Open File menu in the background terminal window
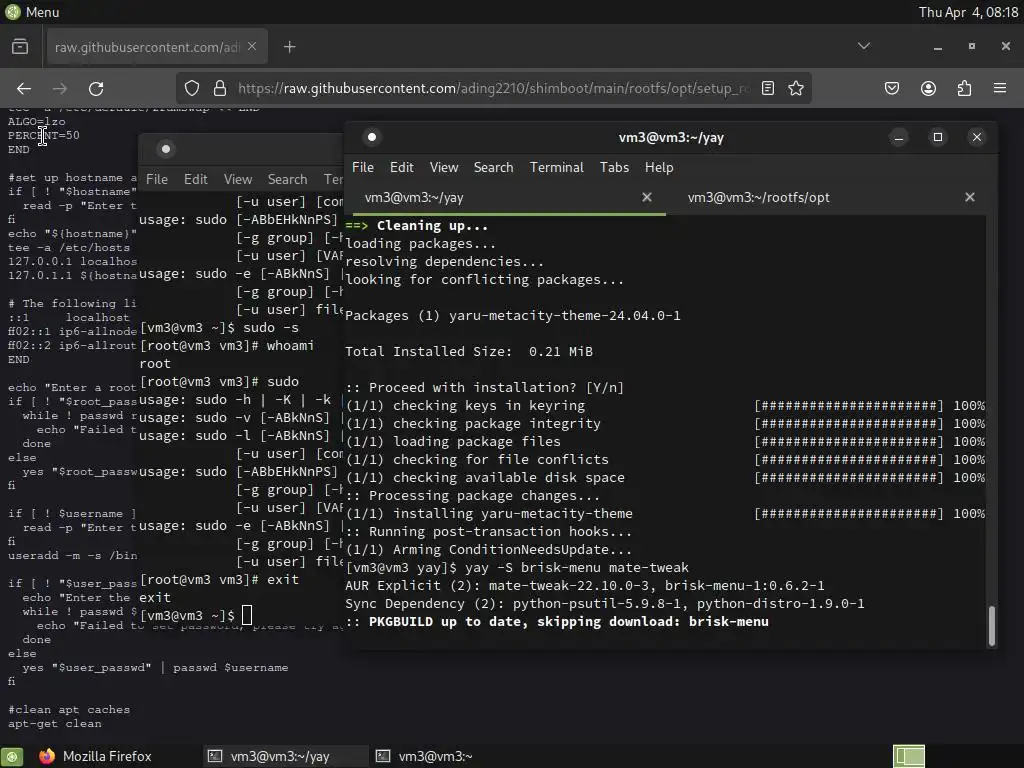This screenshot has width=1024, height=768. tap(157, 179)
